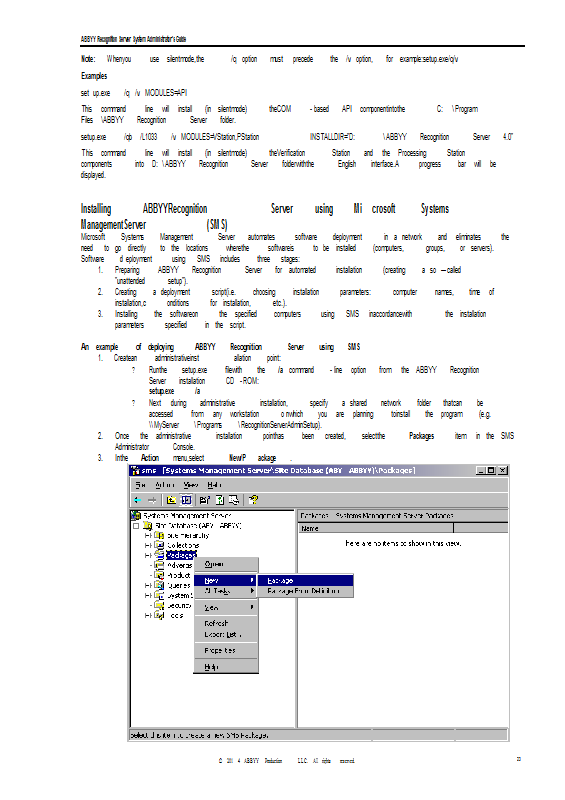Choose Open from the context menu
Screen dimensions: 565x800
(226, 564)
